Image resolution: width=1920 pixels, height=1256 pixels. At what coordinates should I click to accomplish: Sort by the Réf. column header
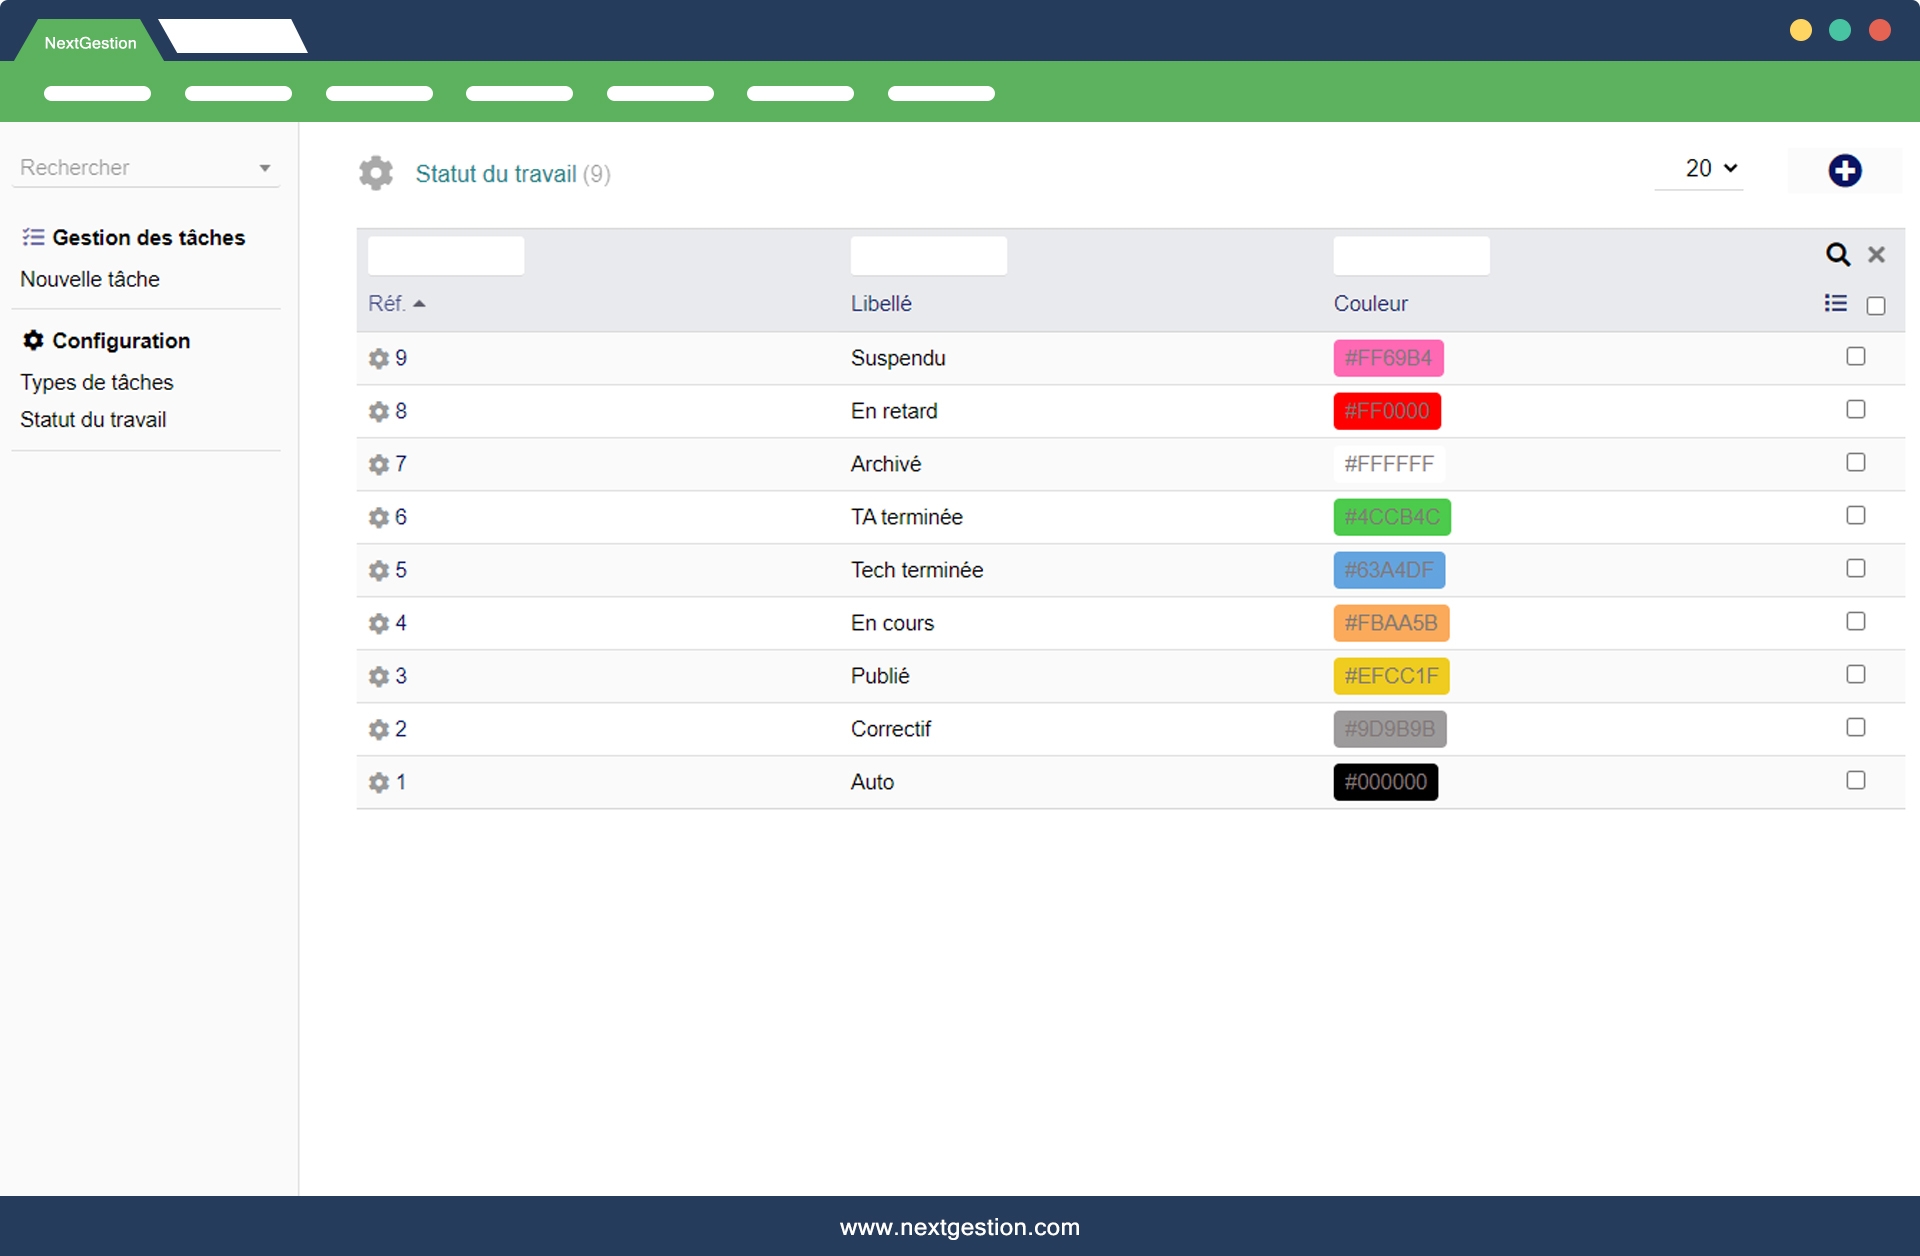386,304
